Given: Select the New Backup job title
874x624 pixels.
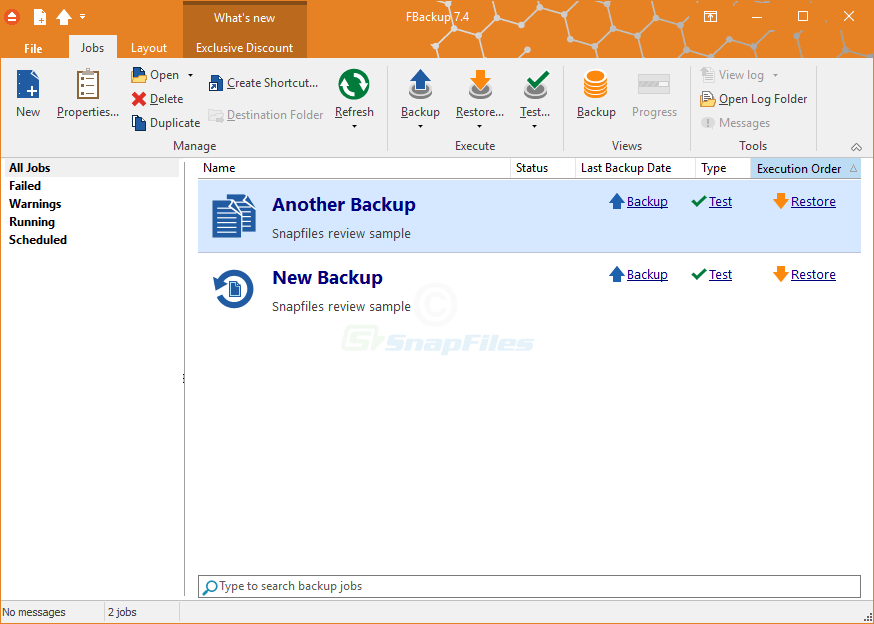Looking at the screenshot, I should (x=327, y=278).
